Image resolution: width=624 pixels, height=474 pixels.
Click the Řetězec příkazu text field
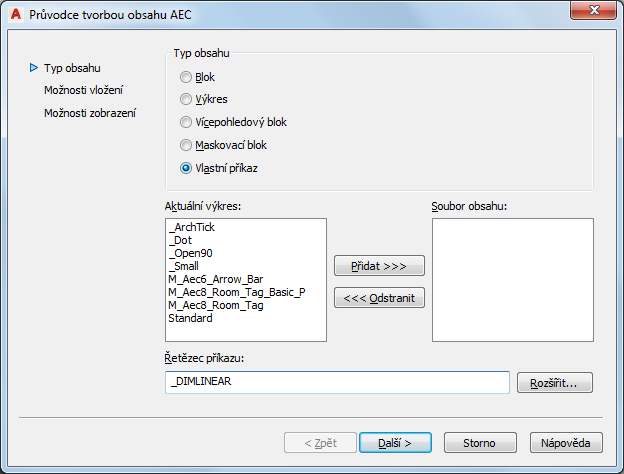tap(337, 383)
